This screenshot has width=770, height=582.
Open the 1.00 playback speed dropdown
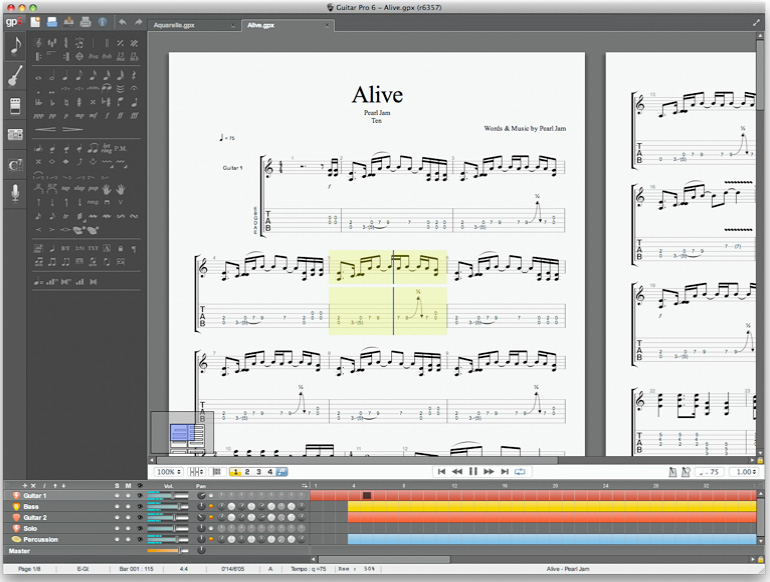pos(741,471)
